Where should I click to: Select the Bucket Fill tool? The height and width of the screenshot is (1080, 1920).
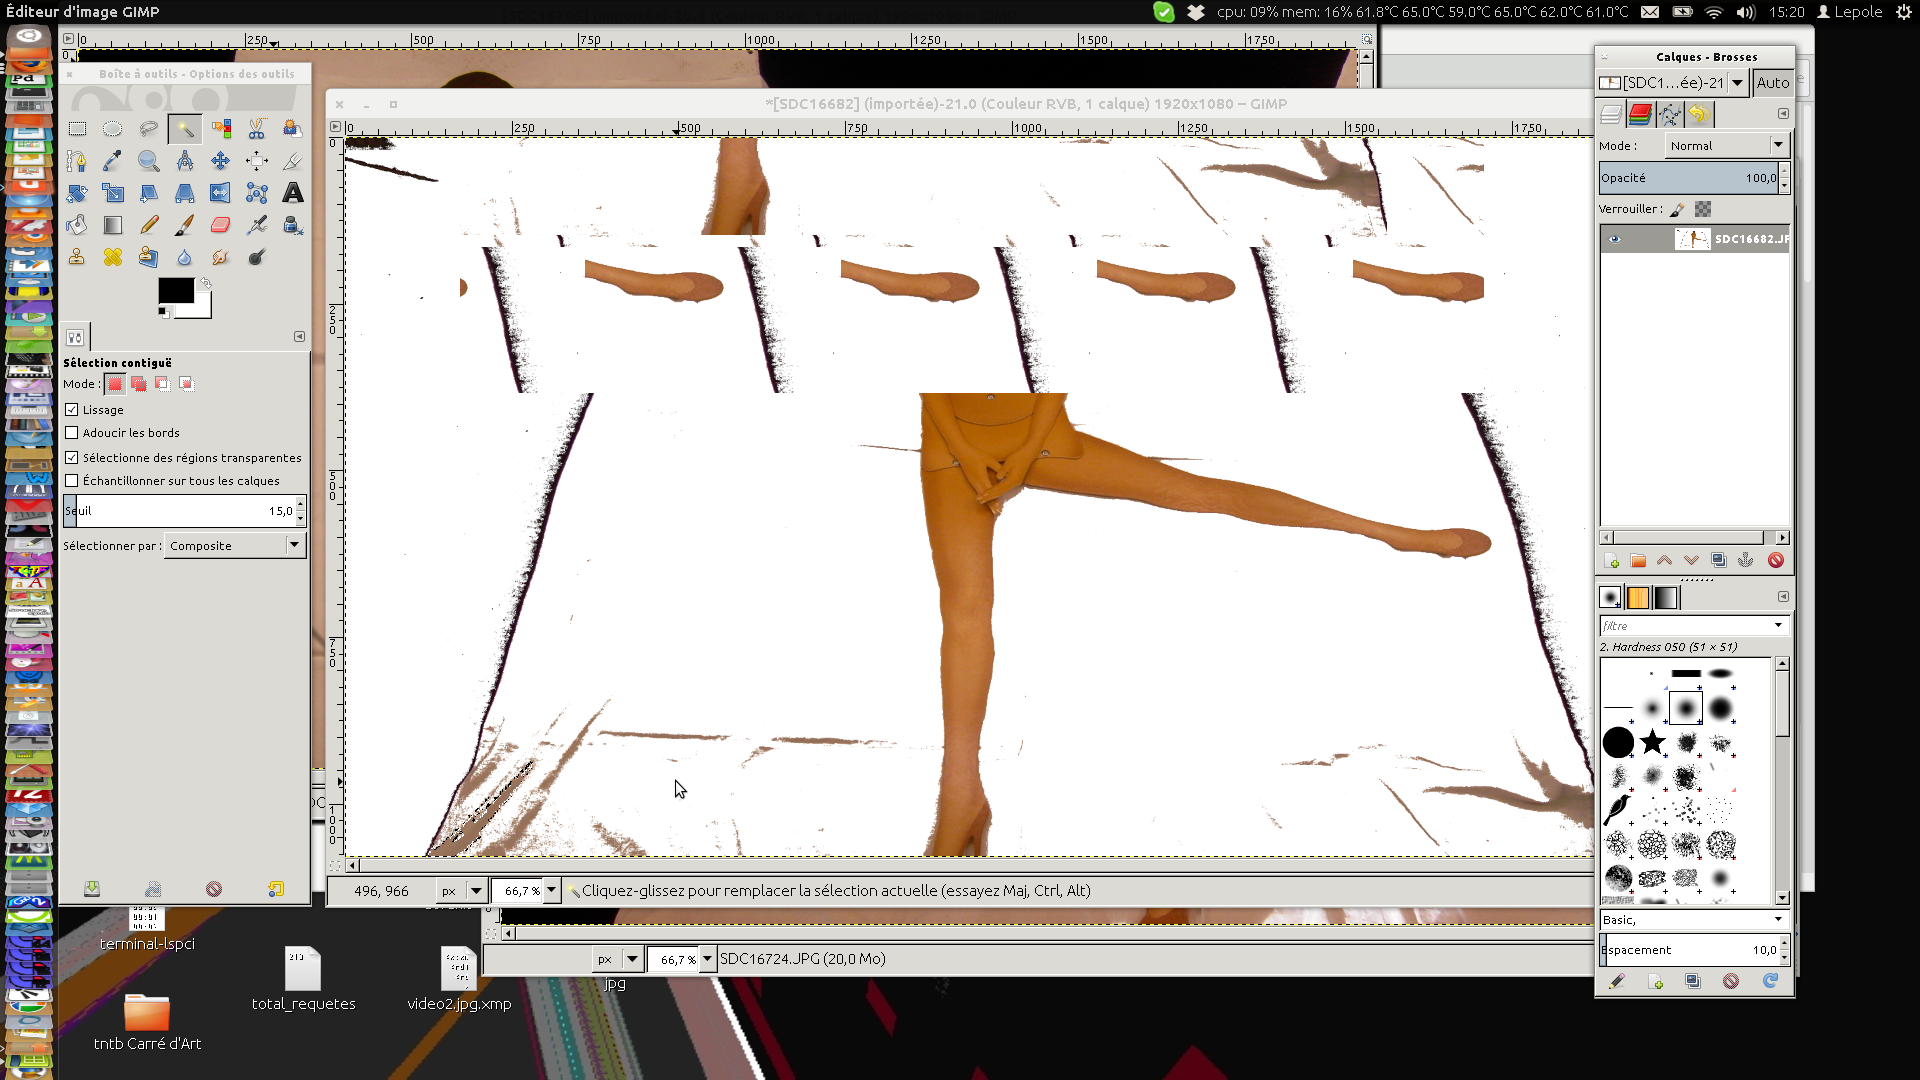pyautogui.click(x=77, y=225)
